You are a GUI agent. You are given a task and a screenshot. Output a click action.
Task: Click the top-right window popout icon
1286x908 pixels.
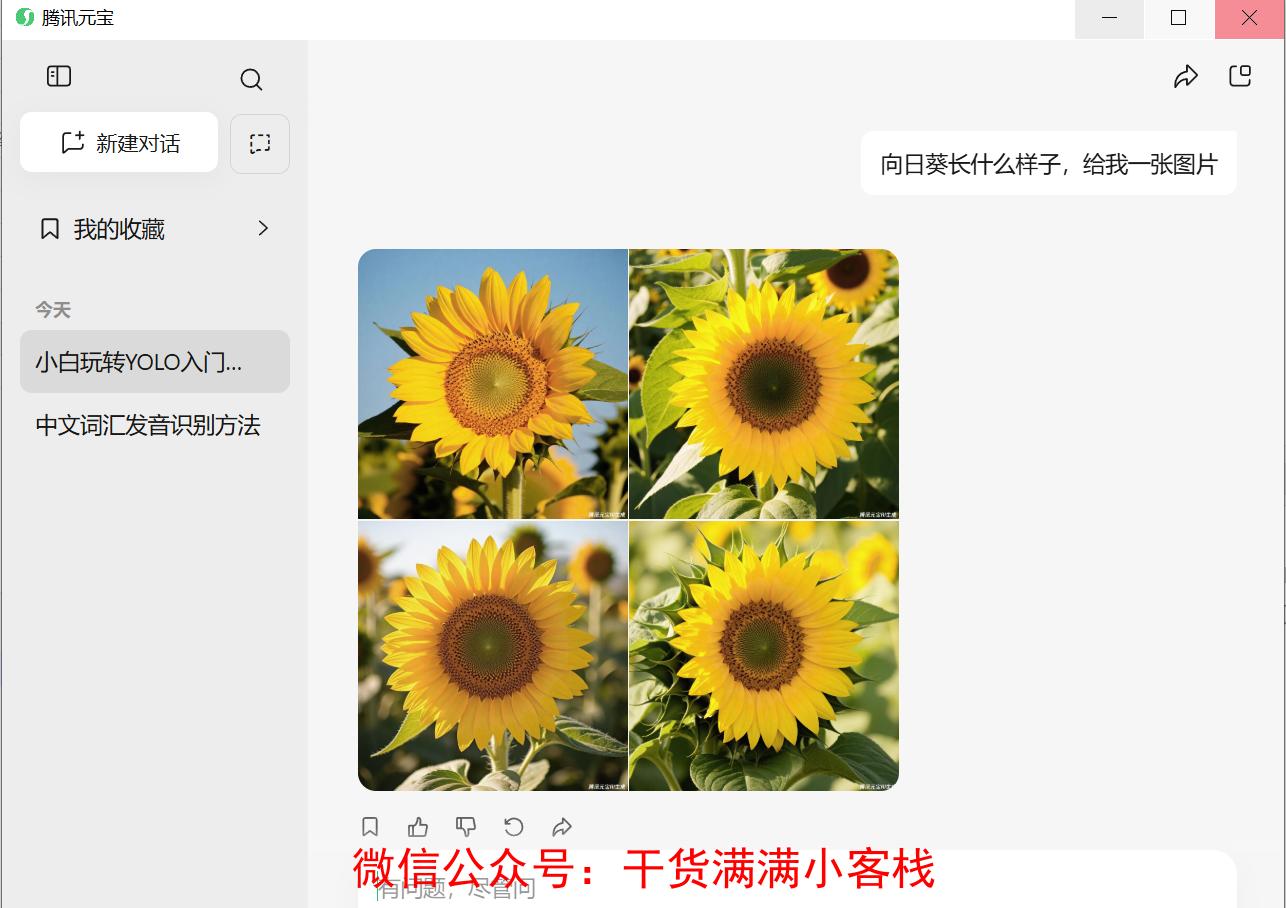[x=1240, y=77]
